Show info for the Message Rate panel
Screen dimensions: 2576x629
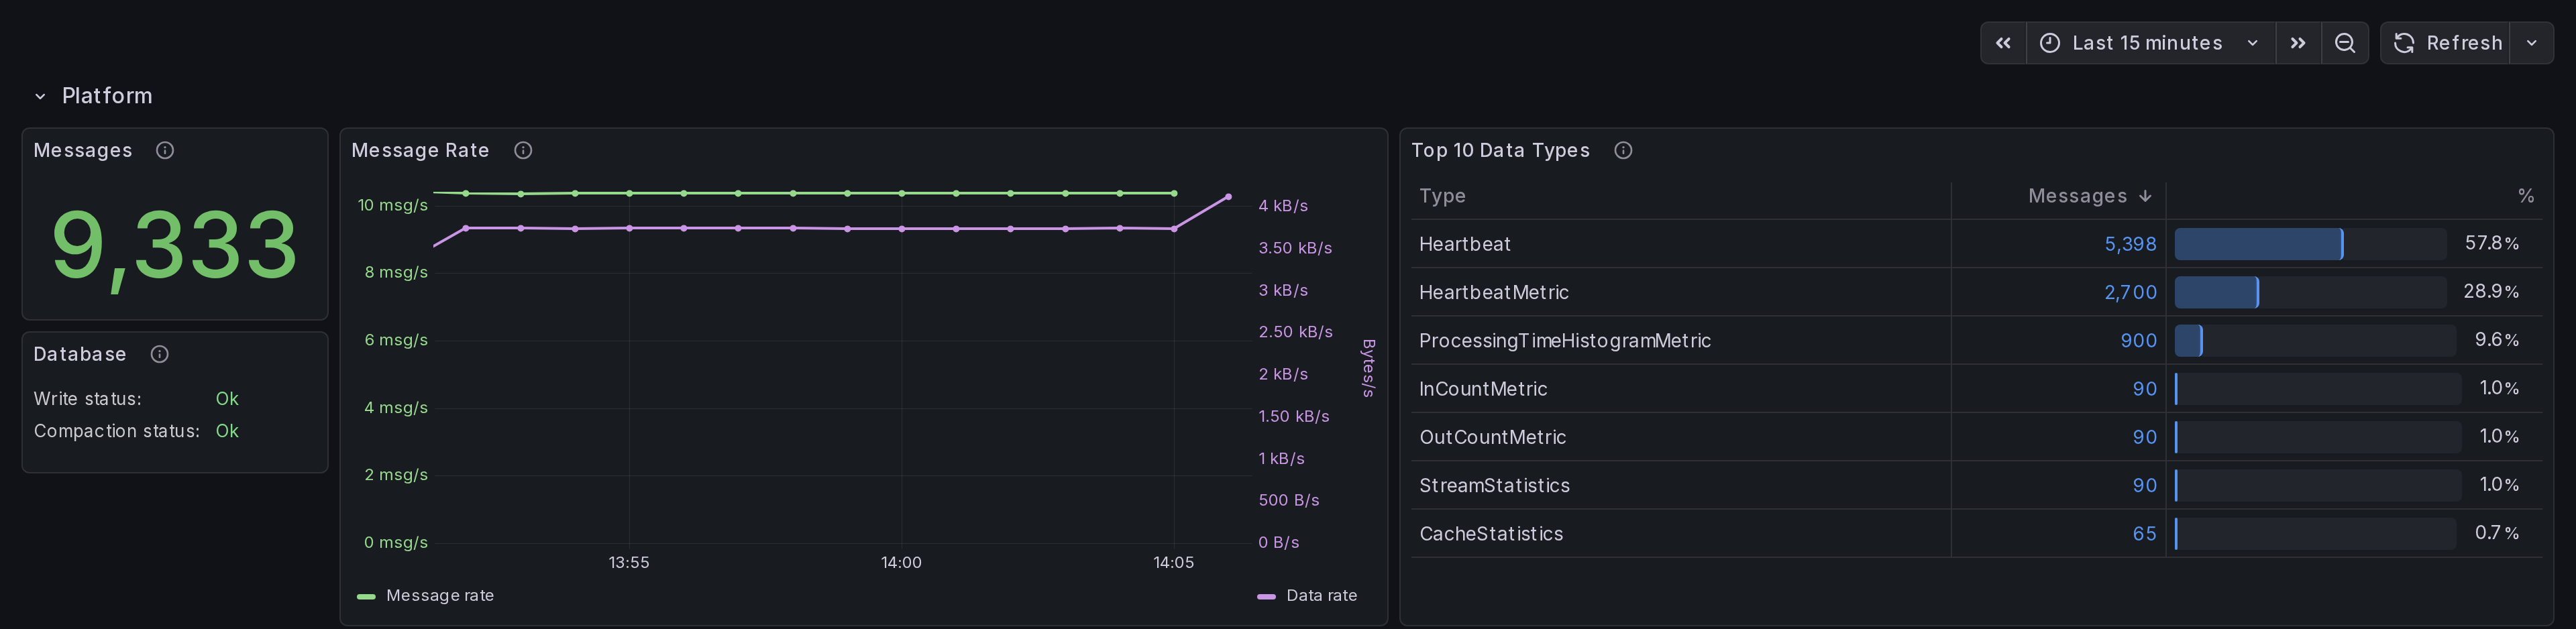click(523, 150)
